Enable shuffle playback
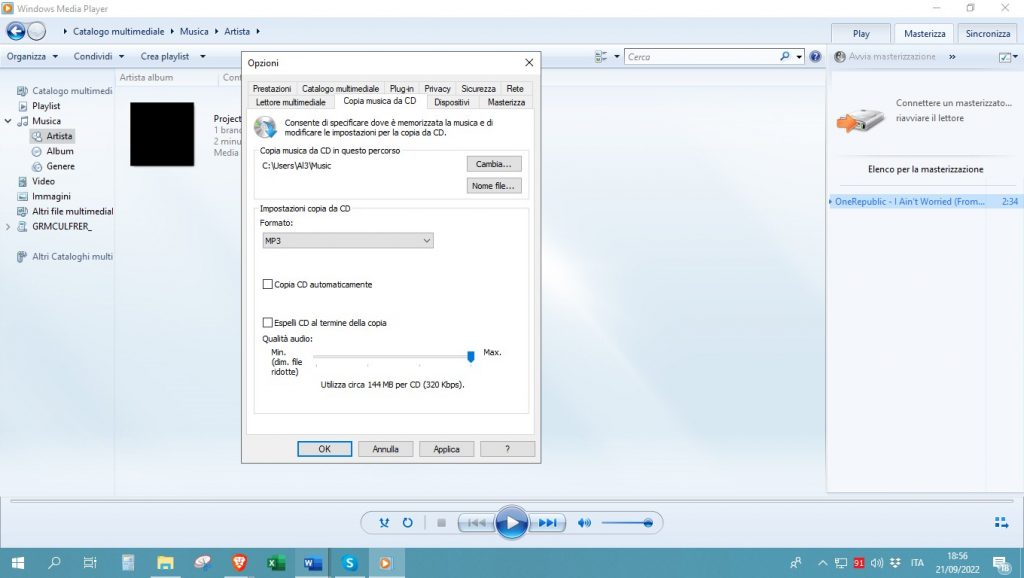The image size is (1024, 578). [x=384, y=522]
